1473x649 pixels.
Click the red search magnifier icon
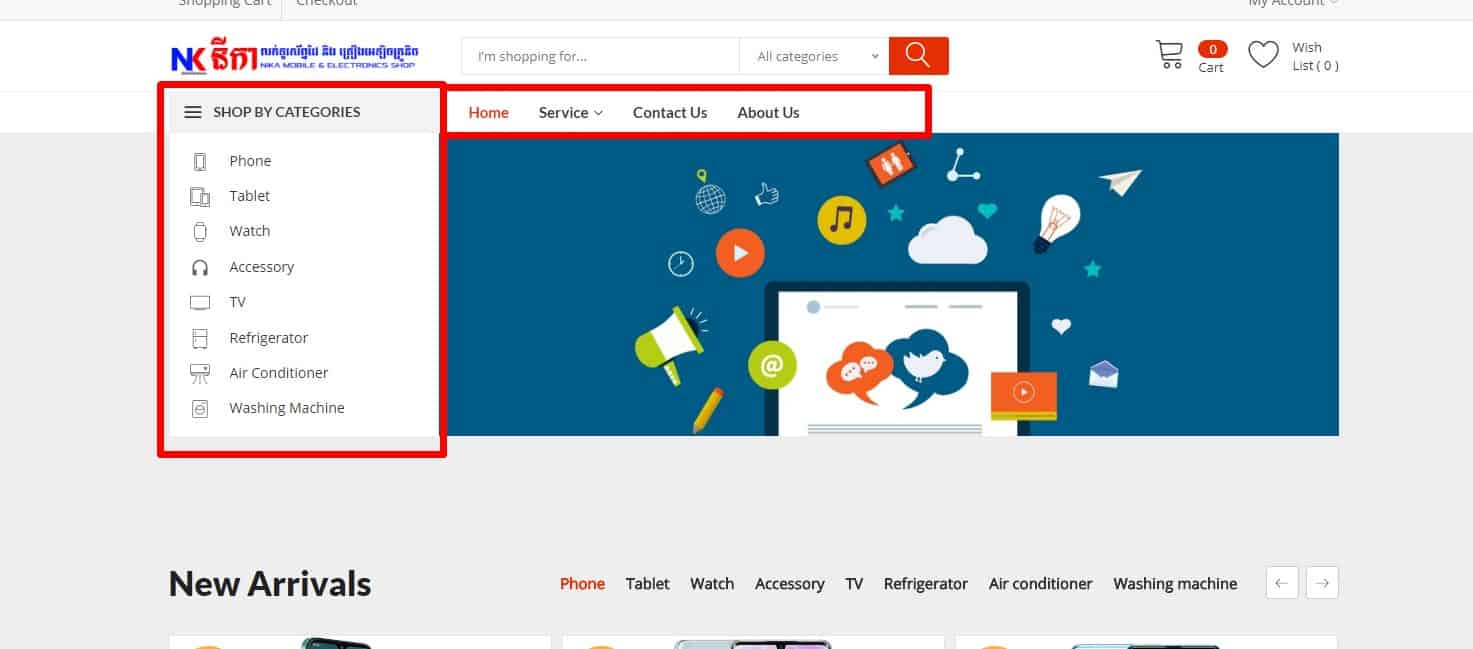[917, 55]
